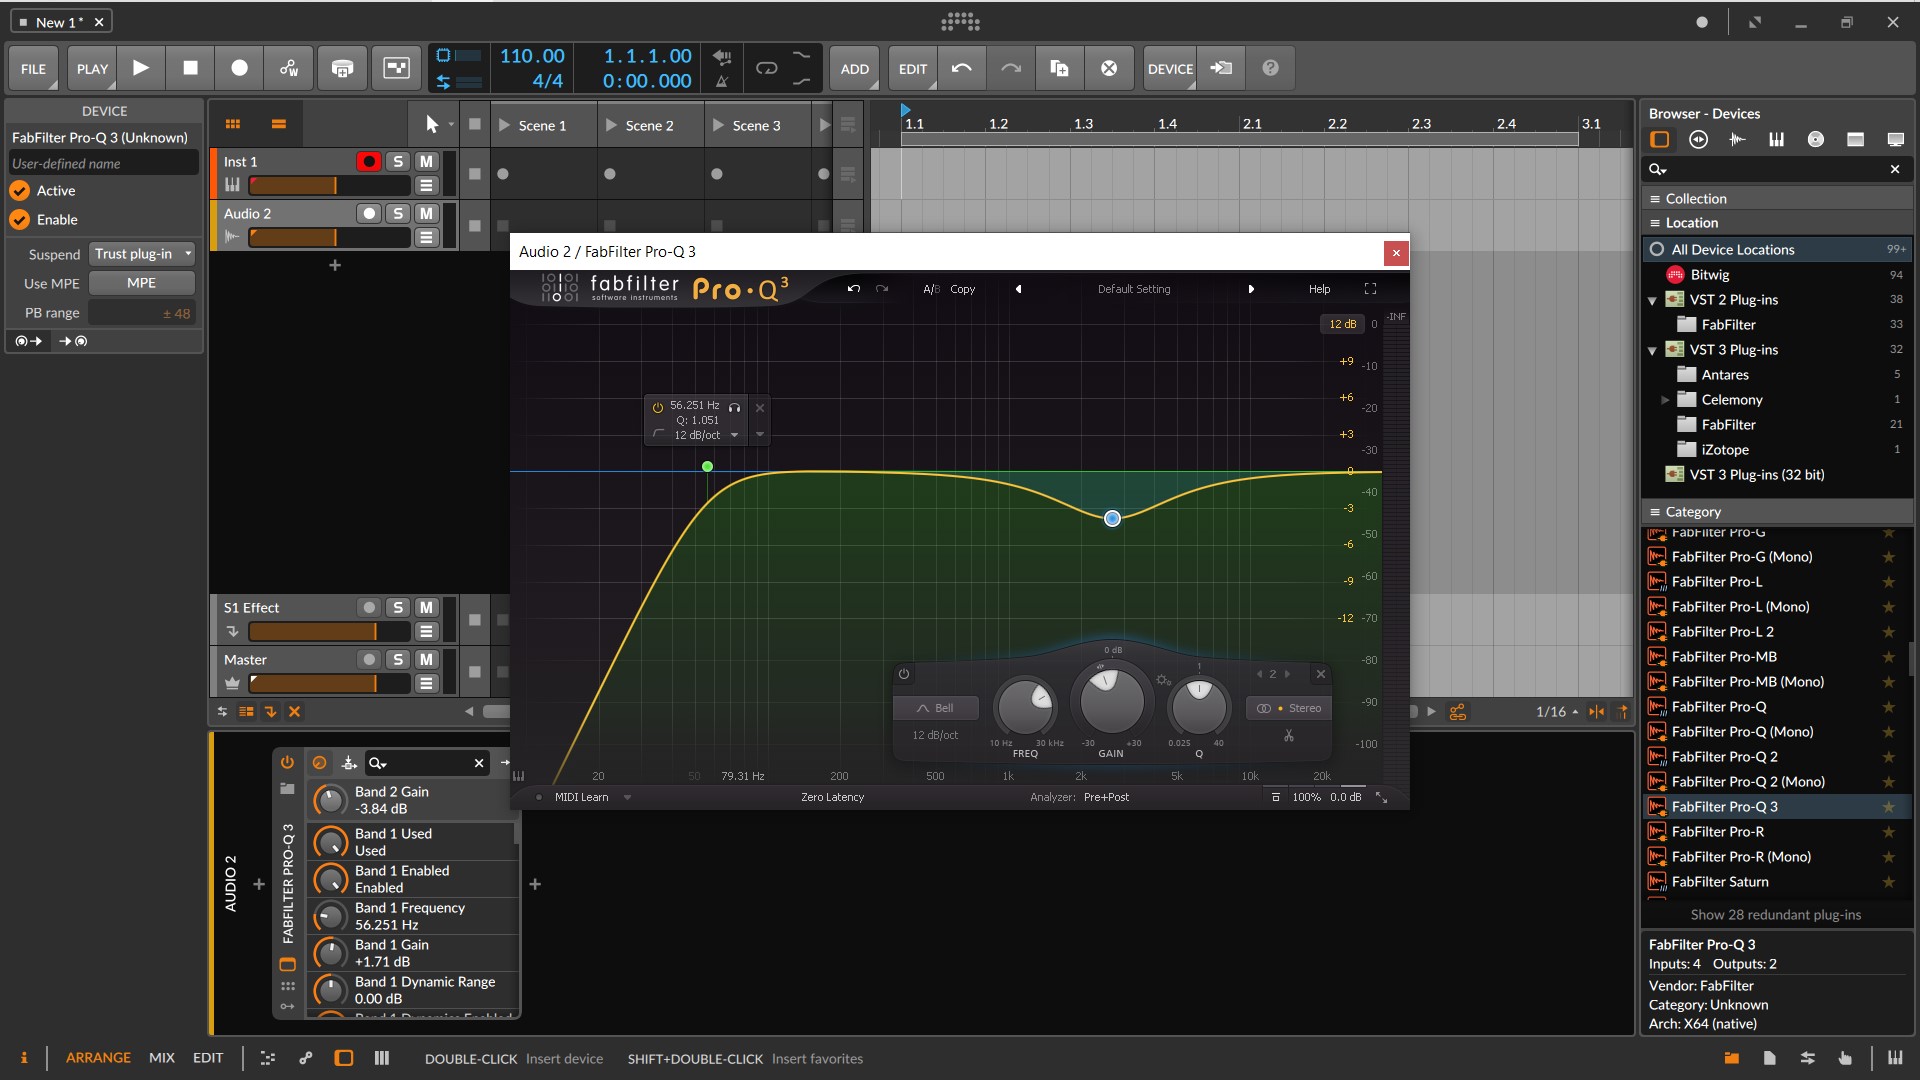Toggle record arm on Inst 1 track
Screen dimensions: 1920x1080
click(x=369, y=161)
